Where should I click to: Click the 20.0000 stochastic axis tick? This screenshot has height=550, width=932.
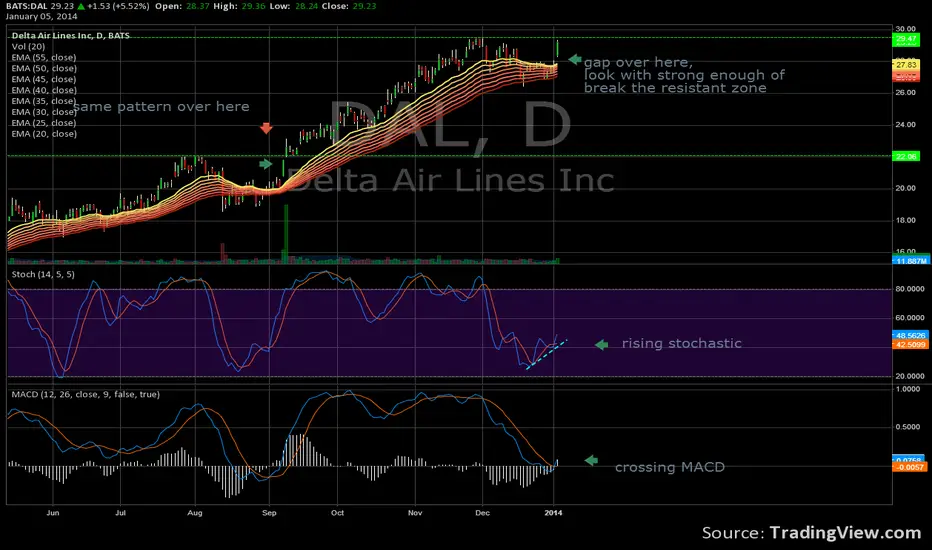tap(910, 376)
